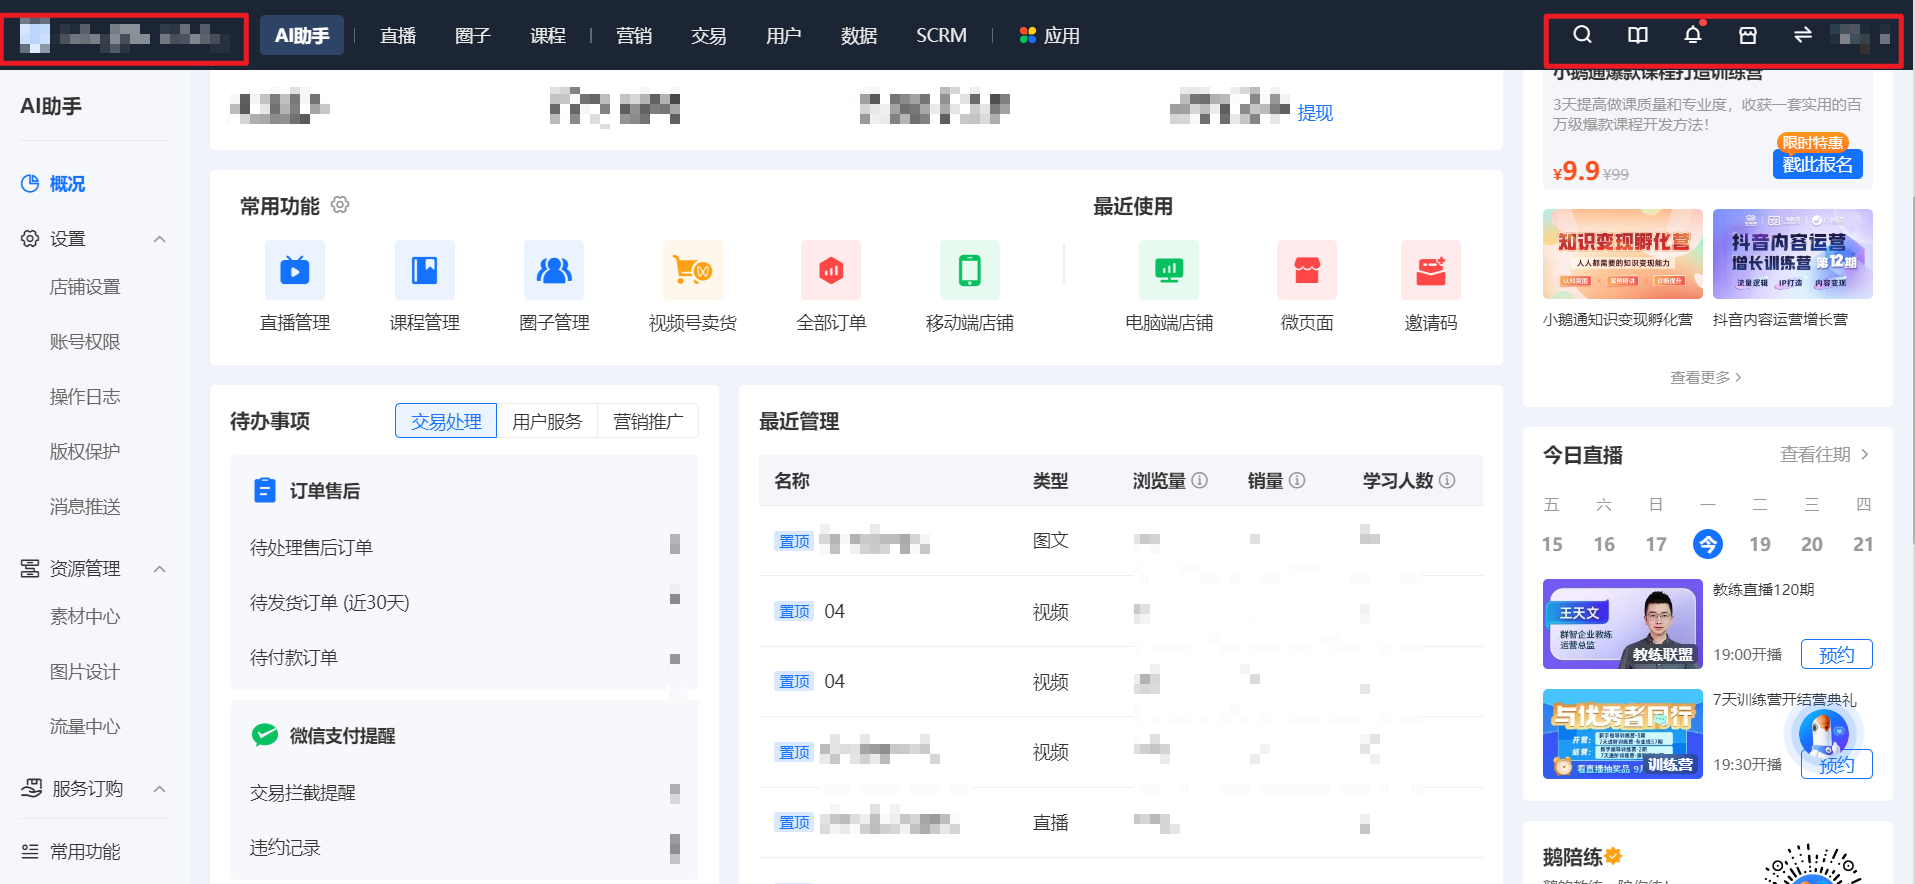Open the 直播管理 shortcut icon

[x=295, y=270]
